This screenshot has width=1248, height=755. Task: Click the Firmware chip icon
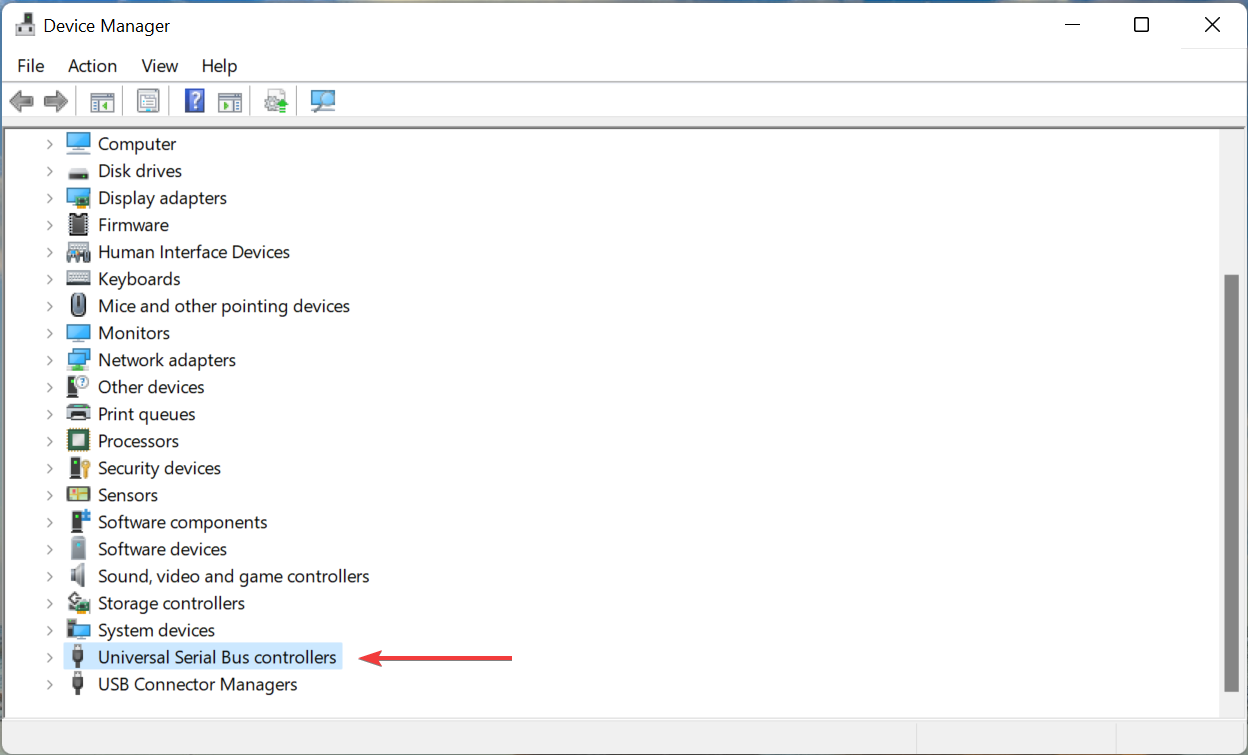tap(78, 225)
